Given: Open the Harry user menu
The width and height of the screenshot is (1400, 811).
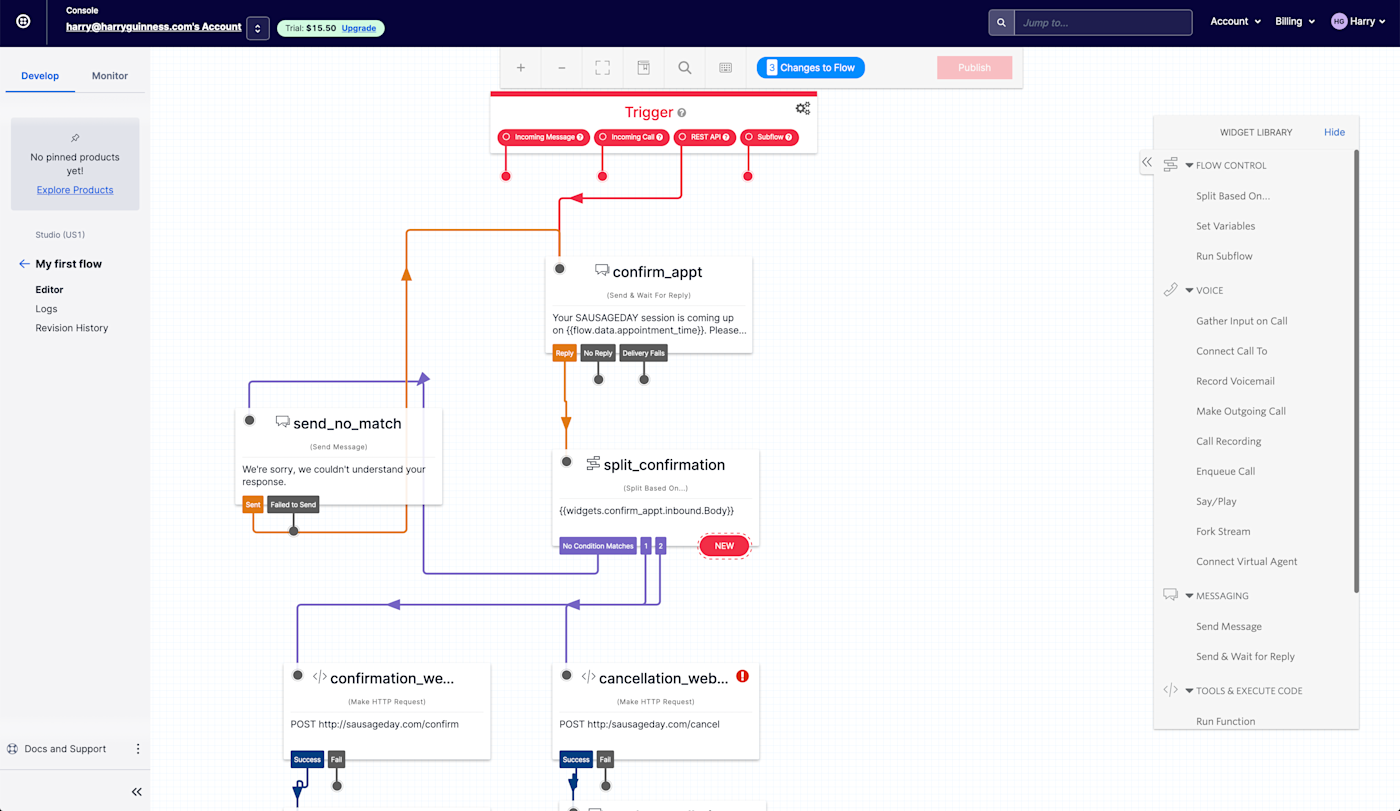Looking at the screenshot, I should click(1359, 21).
